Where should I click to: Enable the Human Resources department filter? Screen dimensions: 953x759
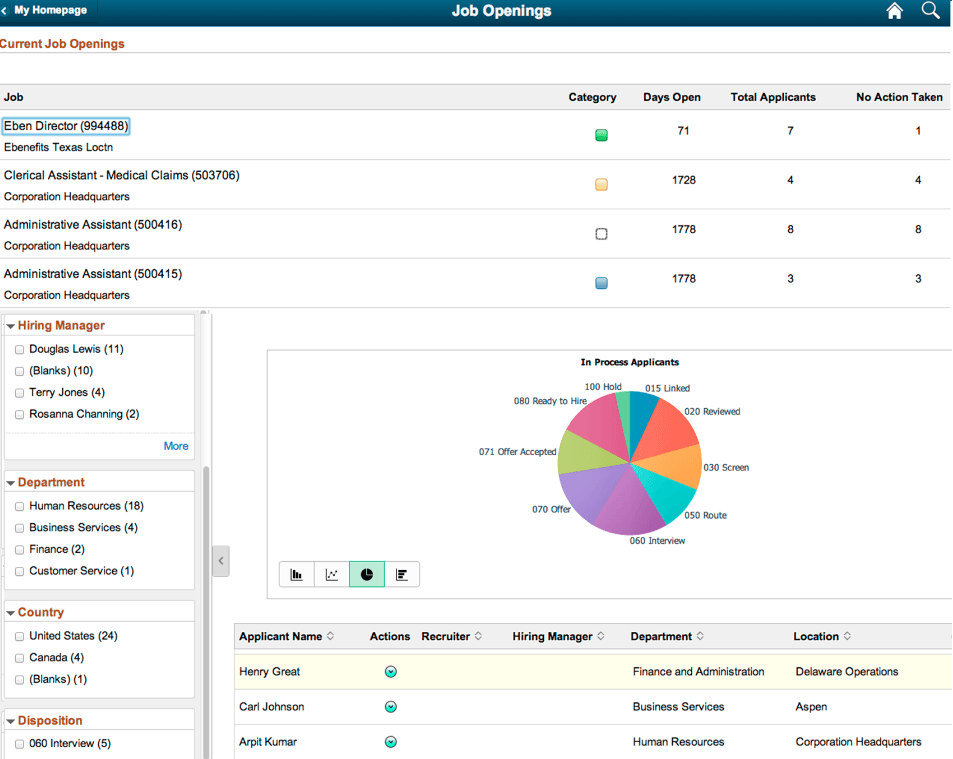[x=18, y=506]
